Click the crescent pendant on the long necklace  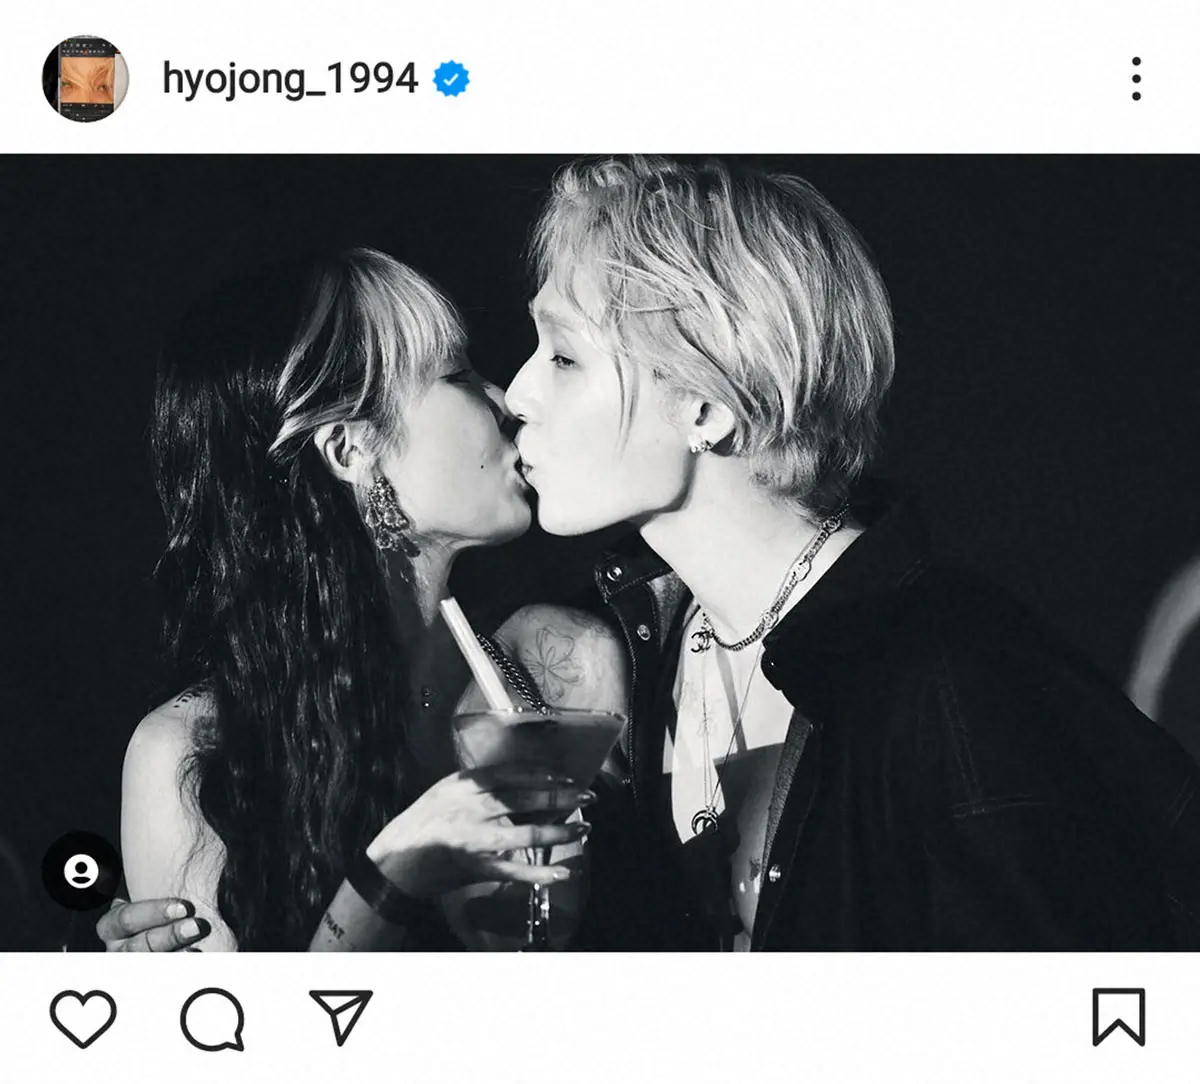tap(707, 820)
